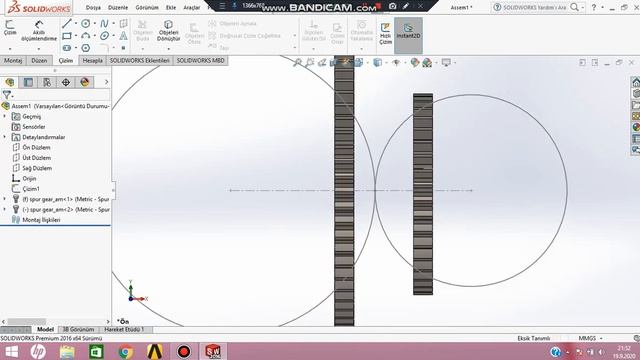Open the Düzenle menu
This screenshot has width=640, height=360.
pyautogui.click(x=118, y=7)
